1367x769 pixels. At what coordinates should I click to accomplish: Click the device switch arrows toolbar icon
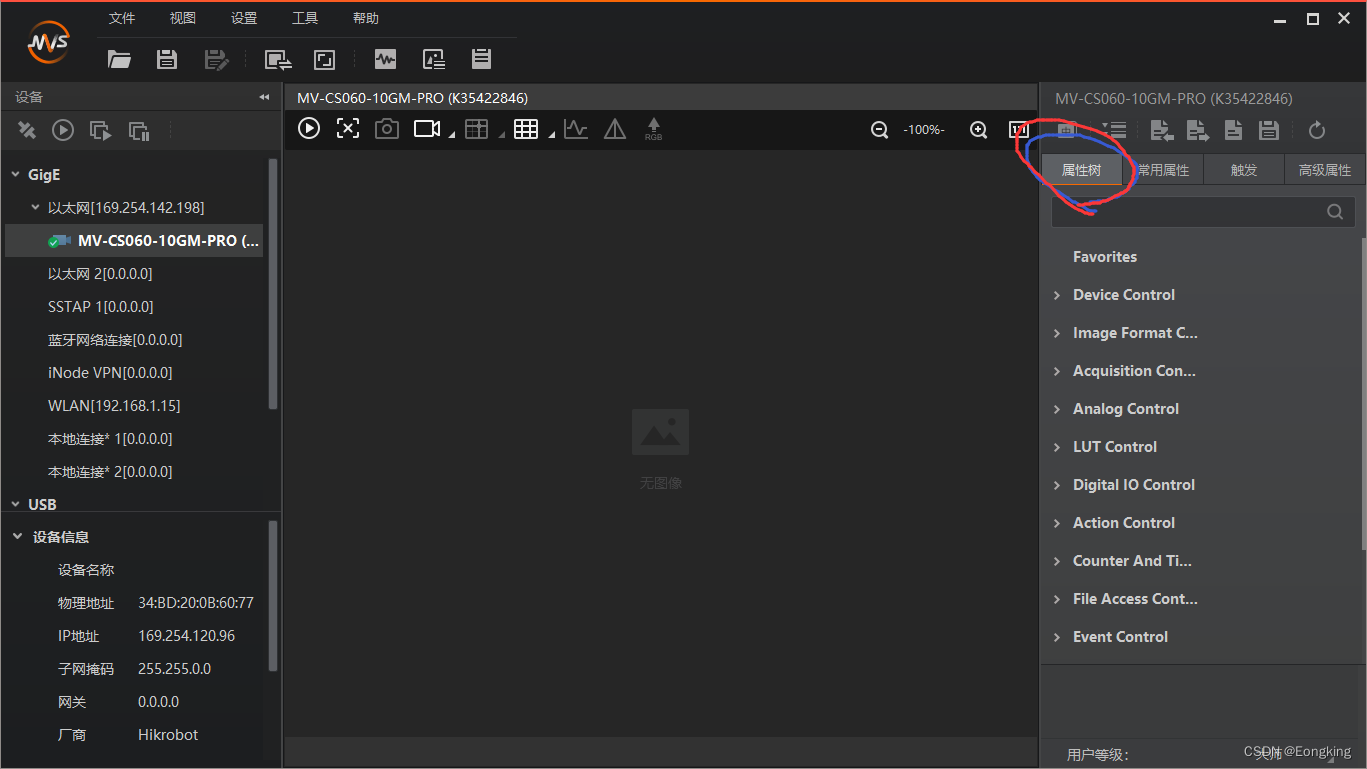point(278,59)
